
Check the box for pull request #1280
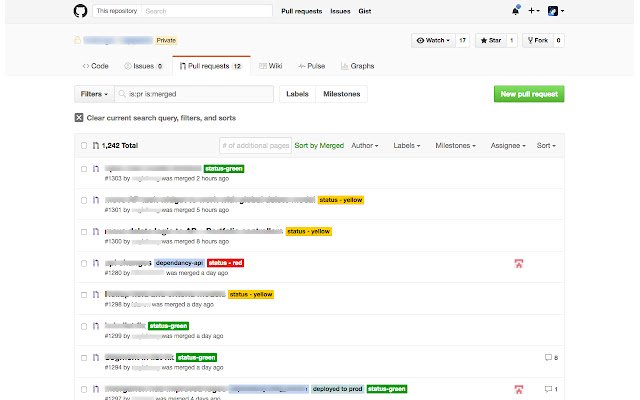click(84, 263)
